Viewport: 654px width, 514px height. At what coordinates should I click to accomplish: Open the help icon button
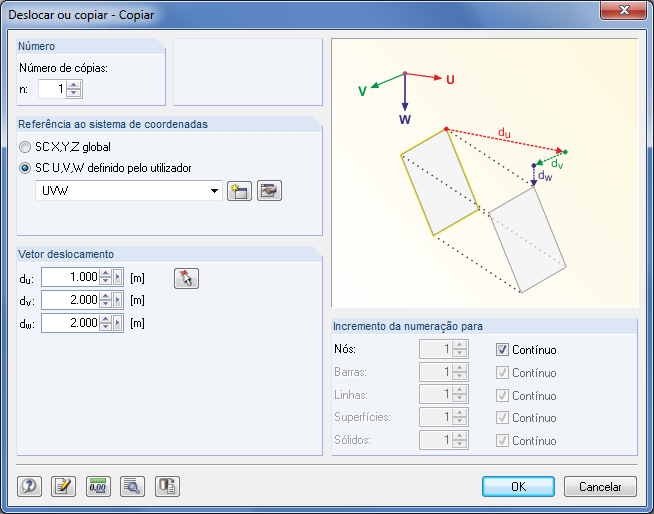(30, 486)
